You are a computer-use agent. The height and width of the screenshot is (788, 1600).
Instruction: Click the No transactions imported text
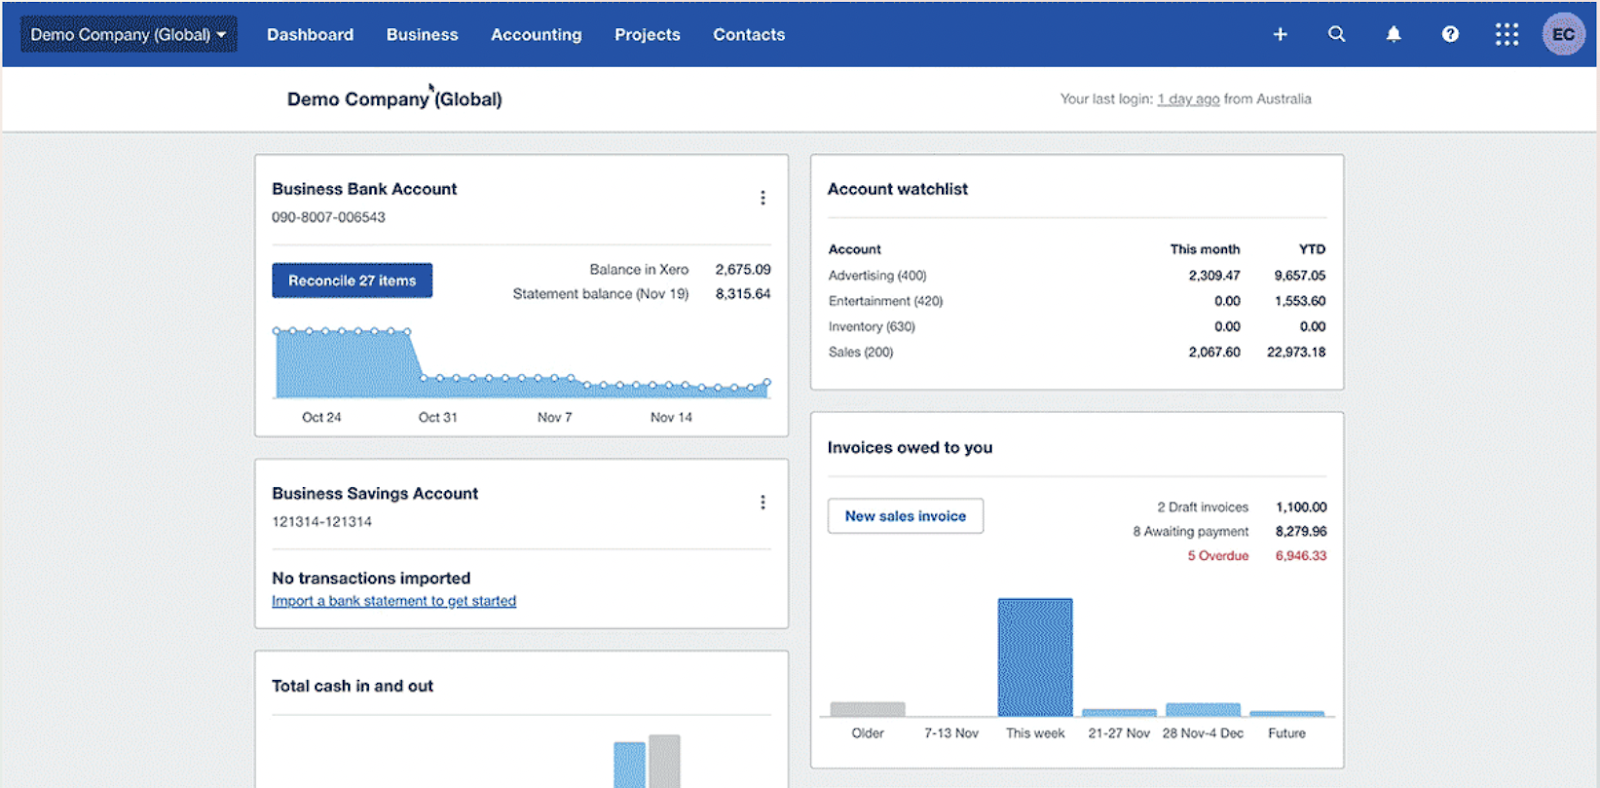click(371, 578)
